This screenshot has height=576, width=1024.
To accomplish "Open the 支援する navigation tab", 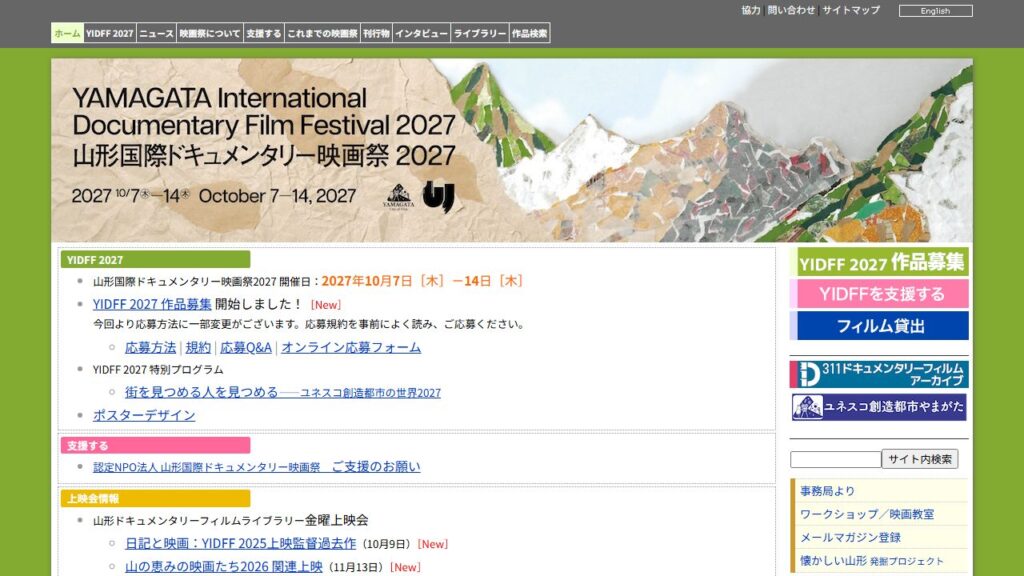I will (x=264, y=33).
